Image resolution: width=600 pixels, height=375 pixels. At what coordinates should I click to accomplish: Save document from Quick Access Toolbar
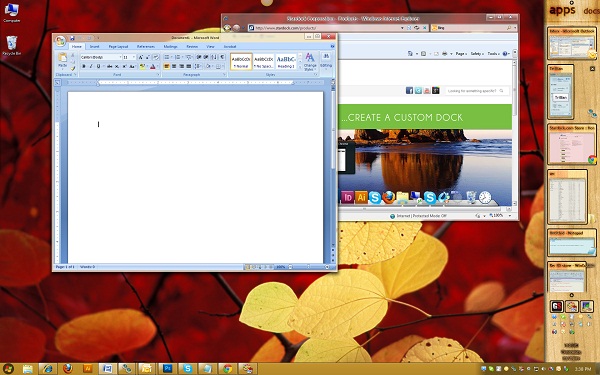coord(72,38)
